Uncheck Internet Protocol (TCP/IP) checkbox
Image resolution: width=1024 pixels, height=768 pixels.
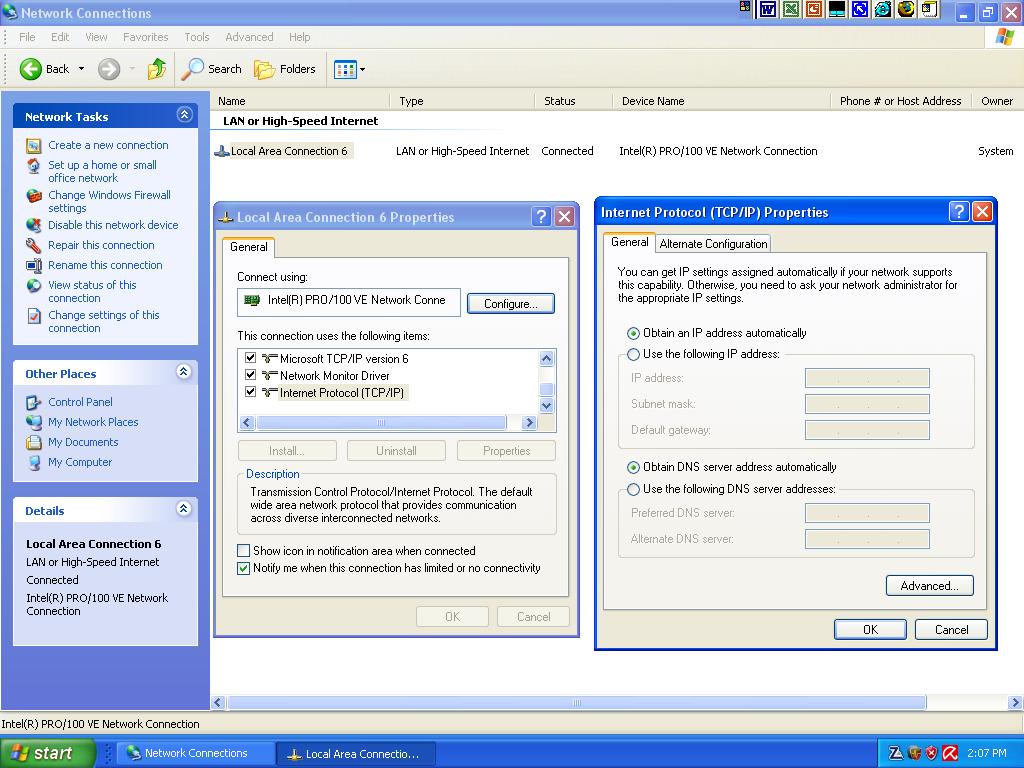click(250, 392)
